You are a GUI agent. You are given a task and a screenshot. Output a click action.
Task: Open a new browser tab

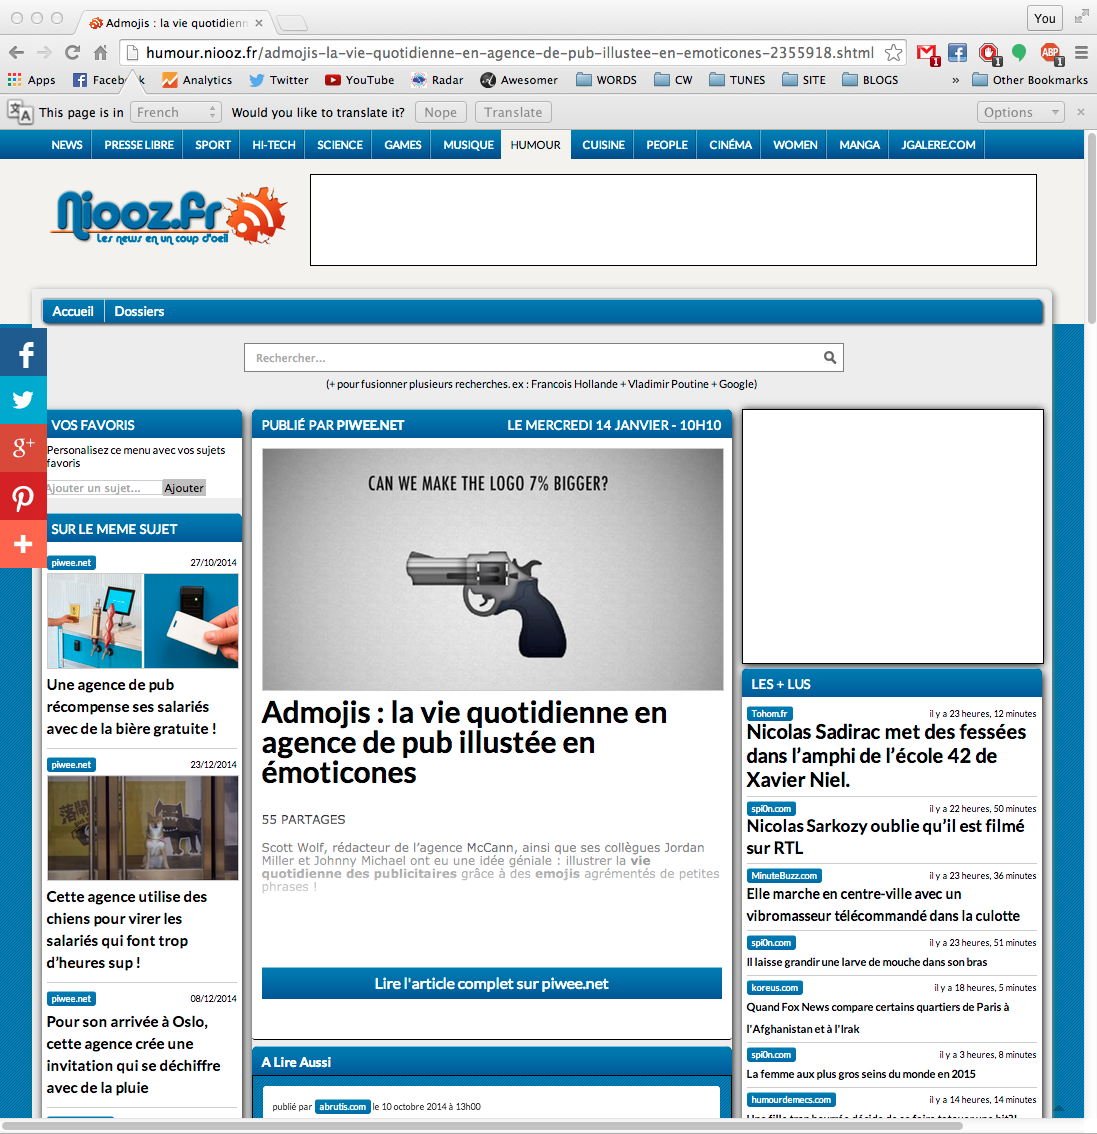coord(291,24)
